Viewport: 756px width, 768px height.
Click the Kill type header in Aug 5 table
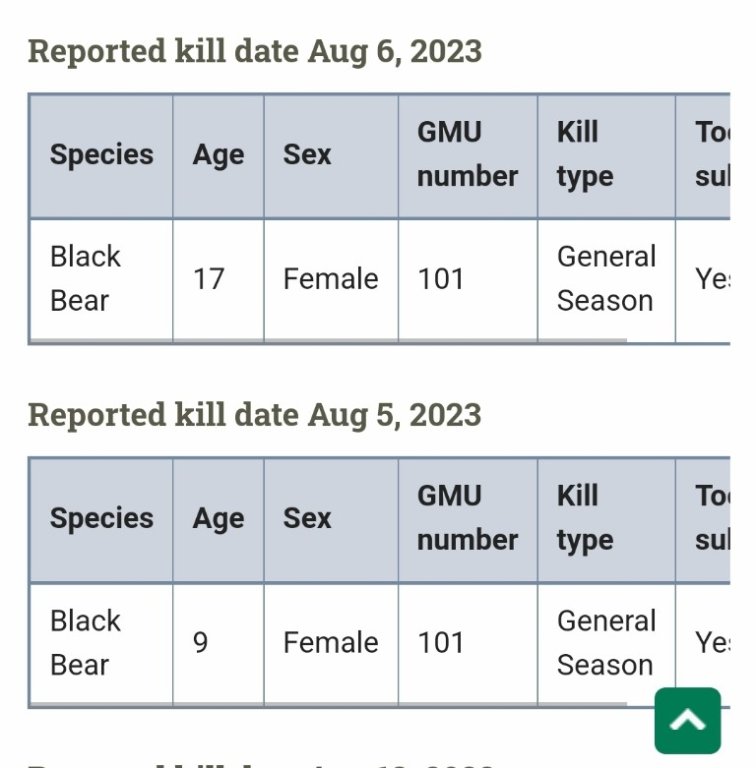(x=584, y=519)
